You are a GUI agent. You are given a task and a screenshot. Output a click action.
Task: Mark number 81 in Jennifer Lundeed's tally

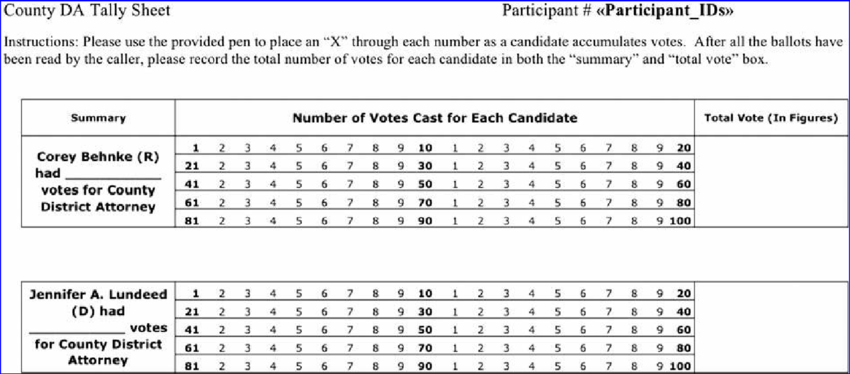tap(192, 366)
